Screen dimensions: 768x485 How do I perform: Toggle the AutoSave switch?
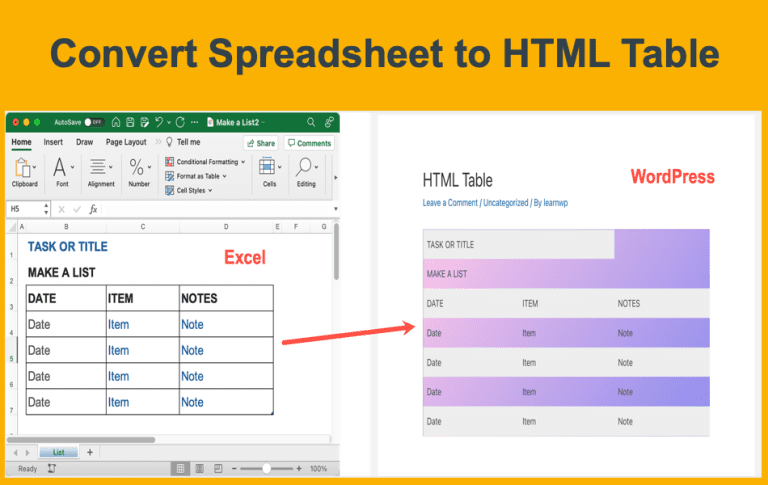(x=94, y=122)
